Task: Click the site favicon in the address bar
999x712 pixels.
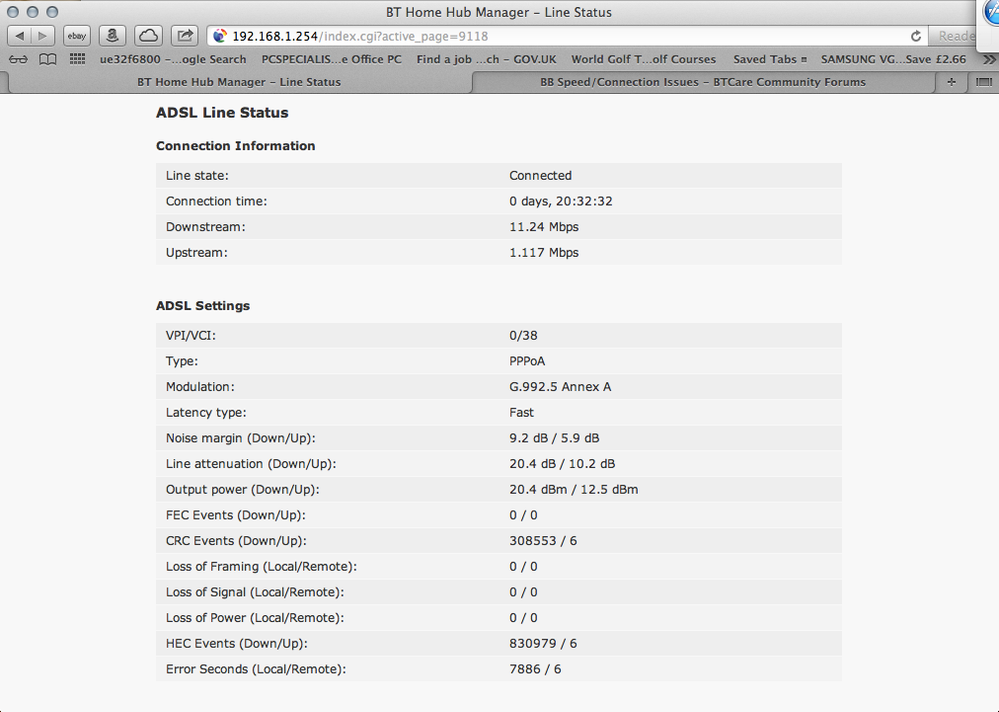Action: click(220, 36)
